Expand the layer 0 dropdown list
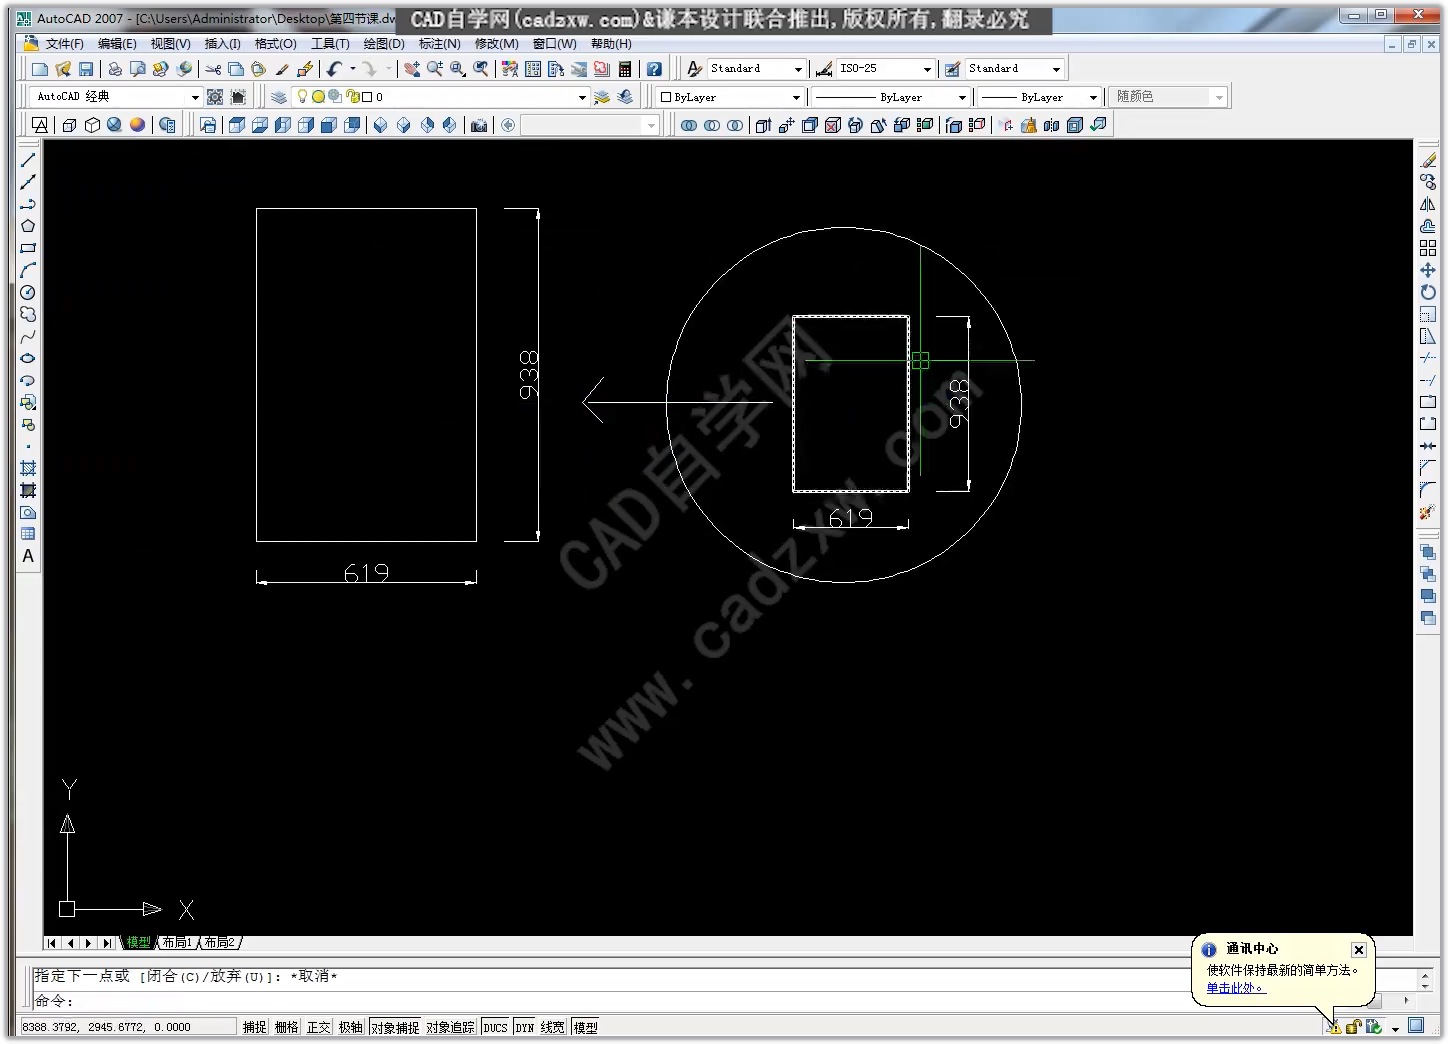Image resolution: width=1448 pixels, height=1044 pixels. click(x=582, y=97)
